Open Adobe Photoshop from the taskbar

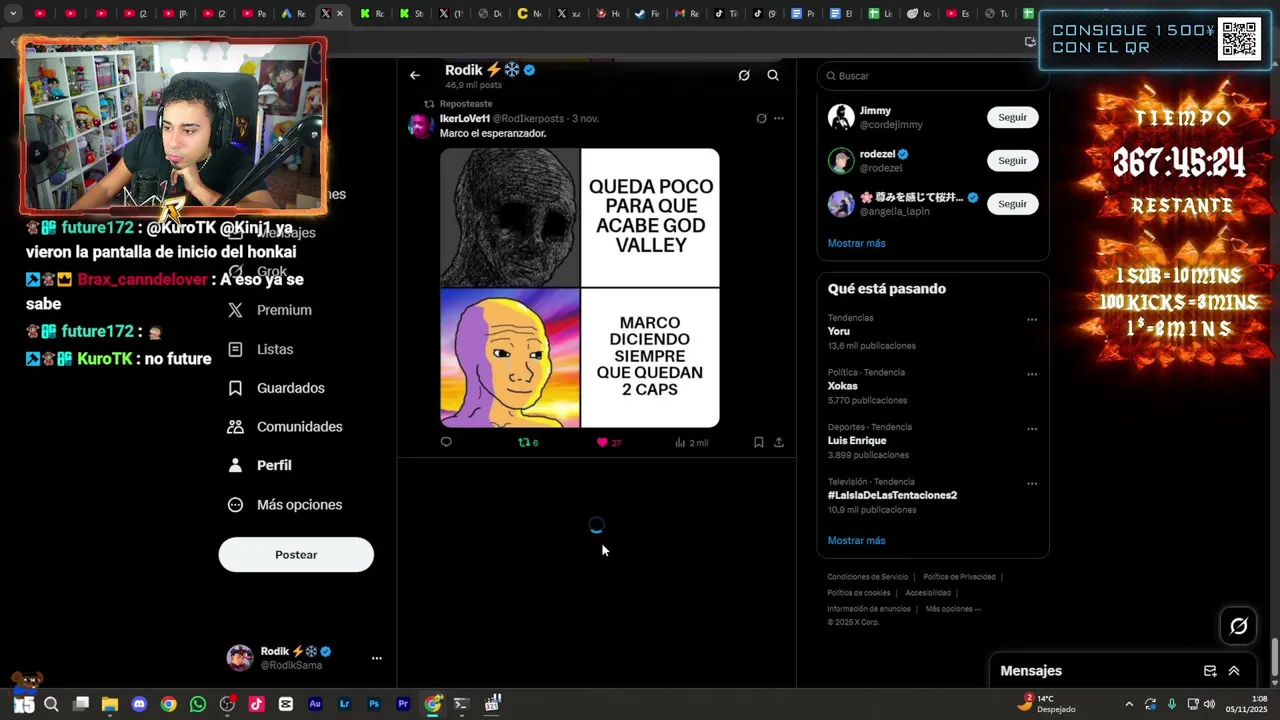point(374,704)
